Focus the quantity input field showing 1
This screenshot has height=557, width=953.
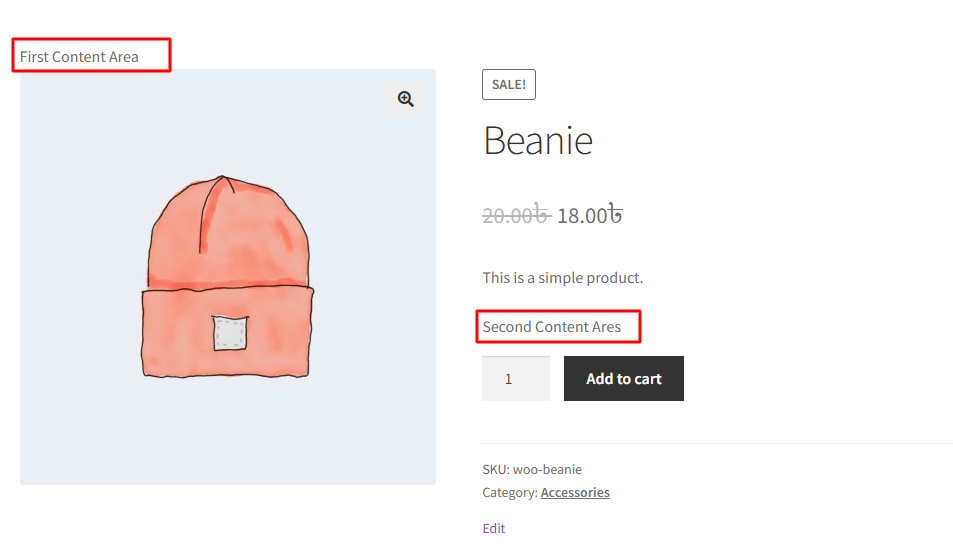(515, 379)
